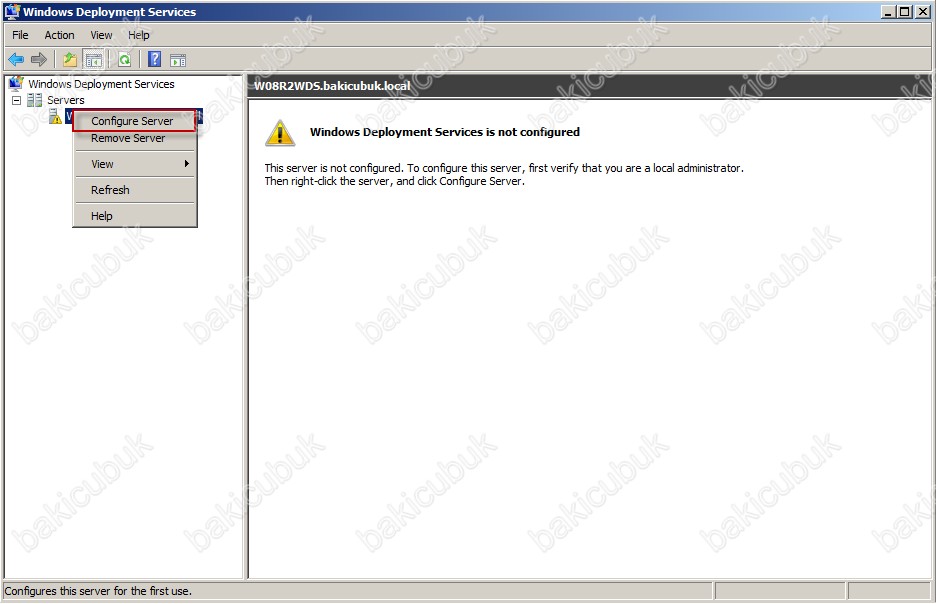Viewport: 936px width, 604px height.
Task: Maximize the Windows Deployment Services window
Action: [x=905, y=11]
